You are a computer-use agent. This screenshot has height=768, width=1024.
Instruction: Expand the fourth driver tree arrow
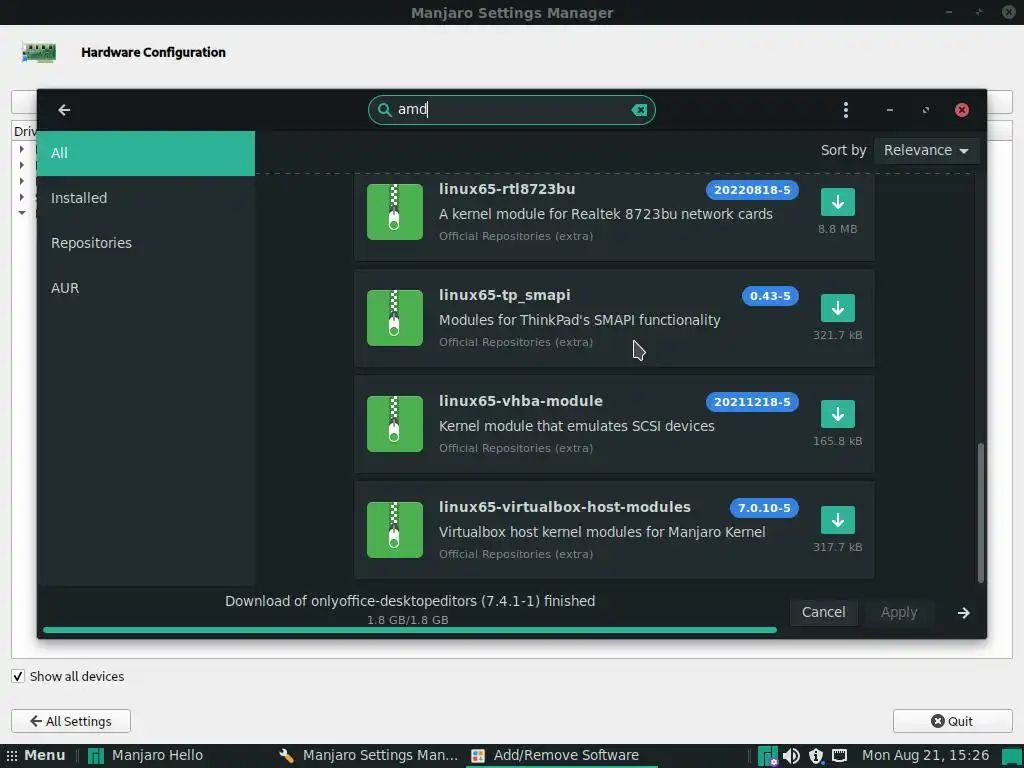22,197
